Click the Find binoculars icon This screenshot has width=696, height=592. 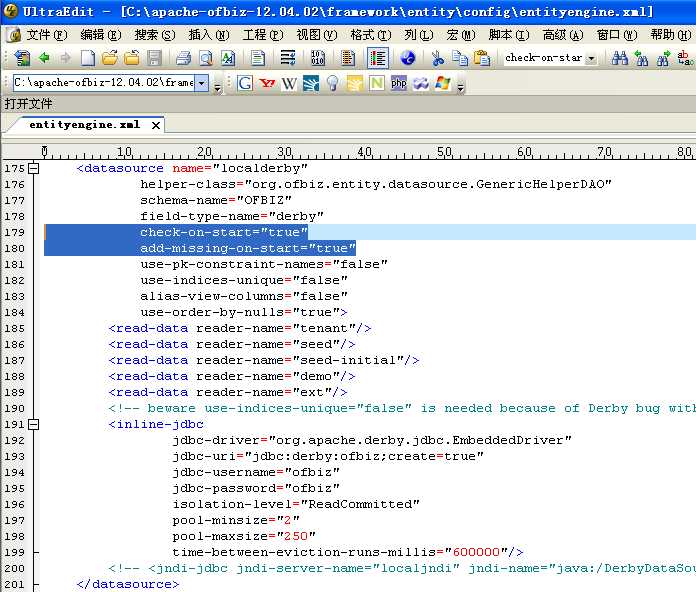[620, 58]
